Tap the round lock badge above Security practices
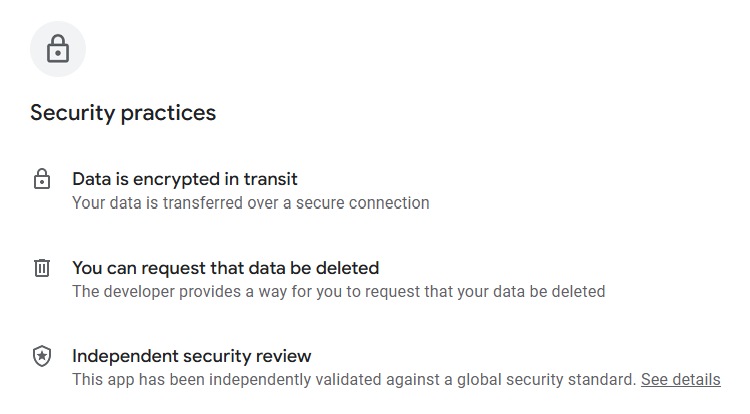Image resolution: width=750 pixels, height=414 pixels. click(58, 49)
